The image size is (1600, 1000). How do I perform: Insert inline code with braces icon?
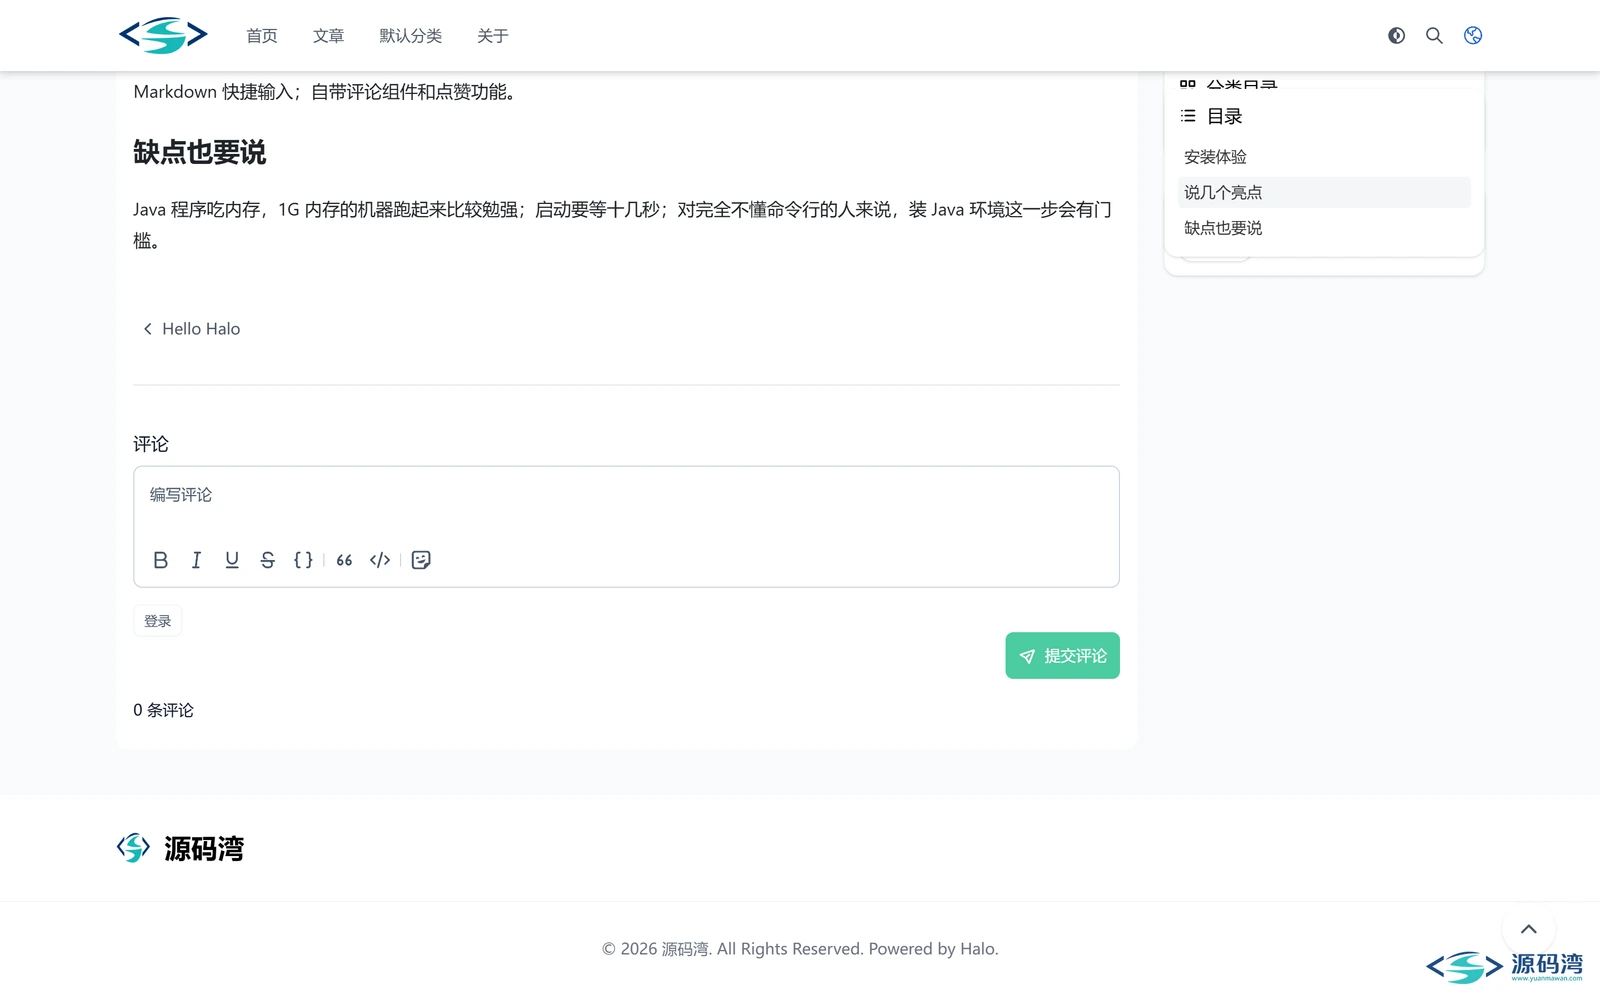pyautogui.click(x=303, y=560)
